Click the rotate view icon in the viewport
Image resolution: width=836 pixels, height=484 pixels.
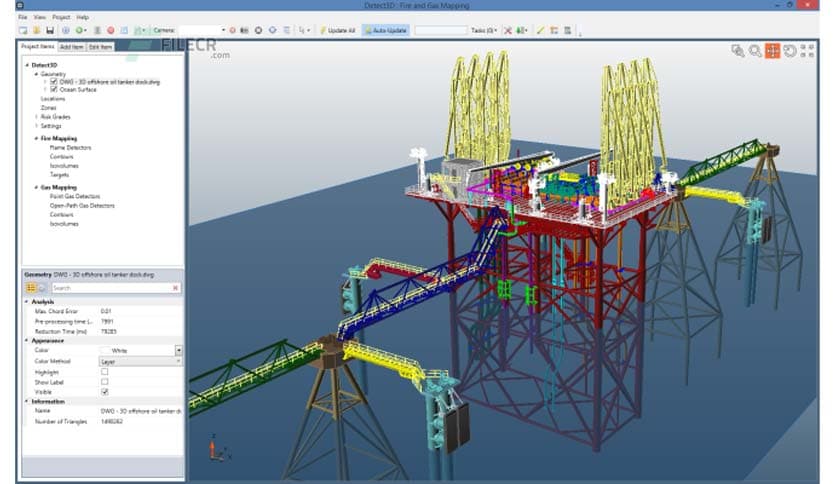pos(790,51)
